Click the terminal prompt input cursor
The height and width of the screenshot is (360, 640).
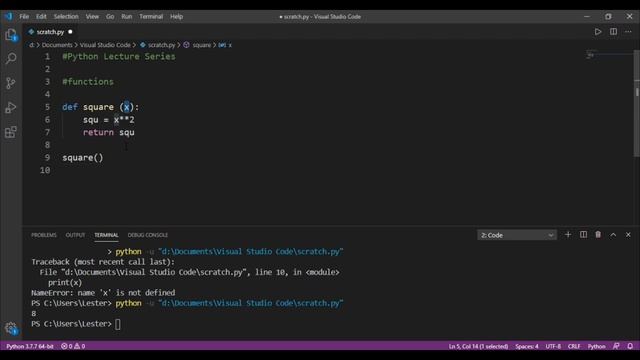click(118, 324)
